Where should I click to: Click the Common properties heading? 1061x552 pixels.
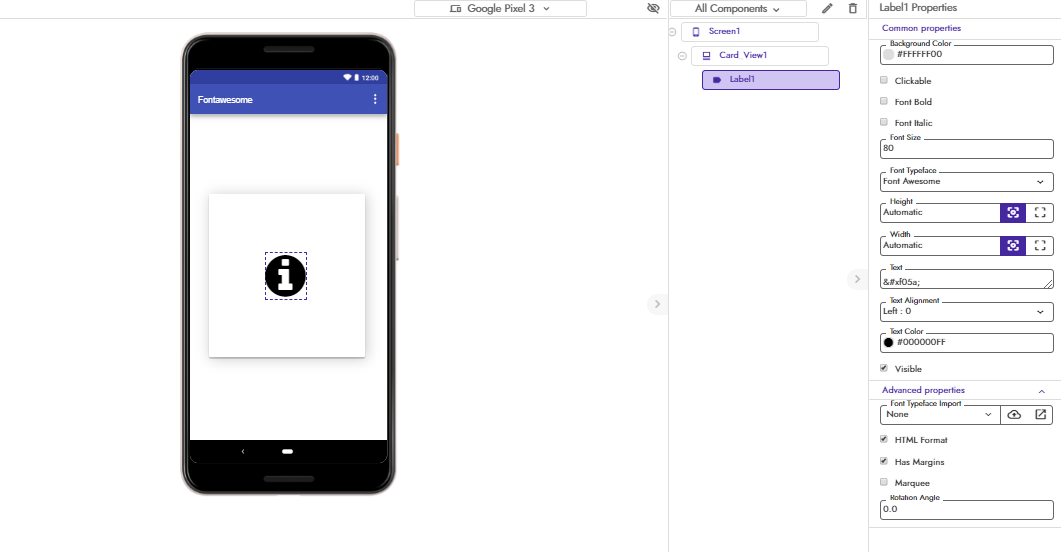point(921,28)
